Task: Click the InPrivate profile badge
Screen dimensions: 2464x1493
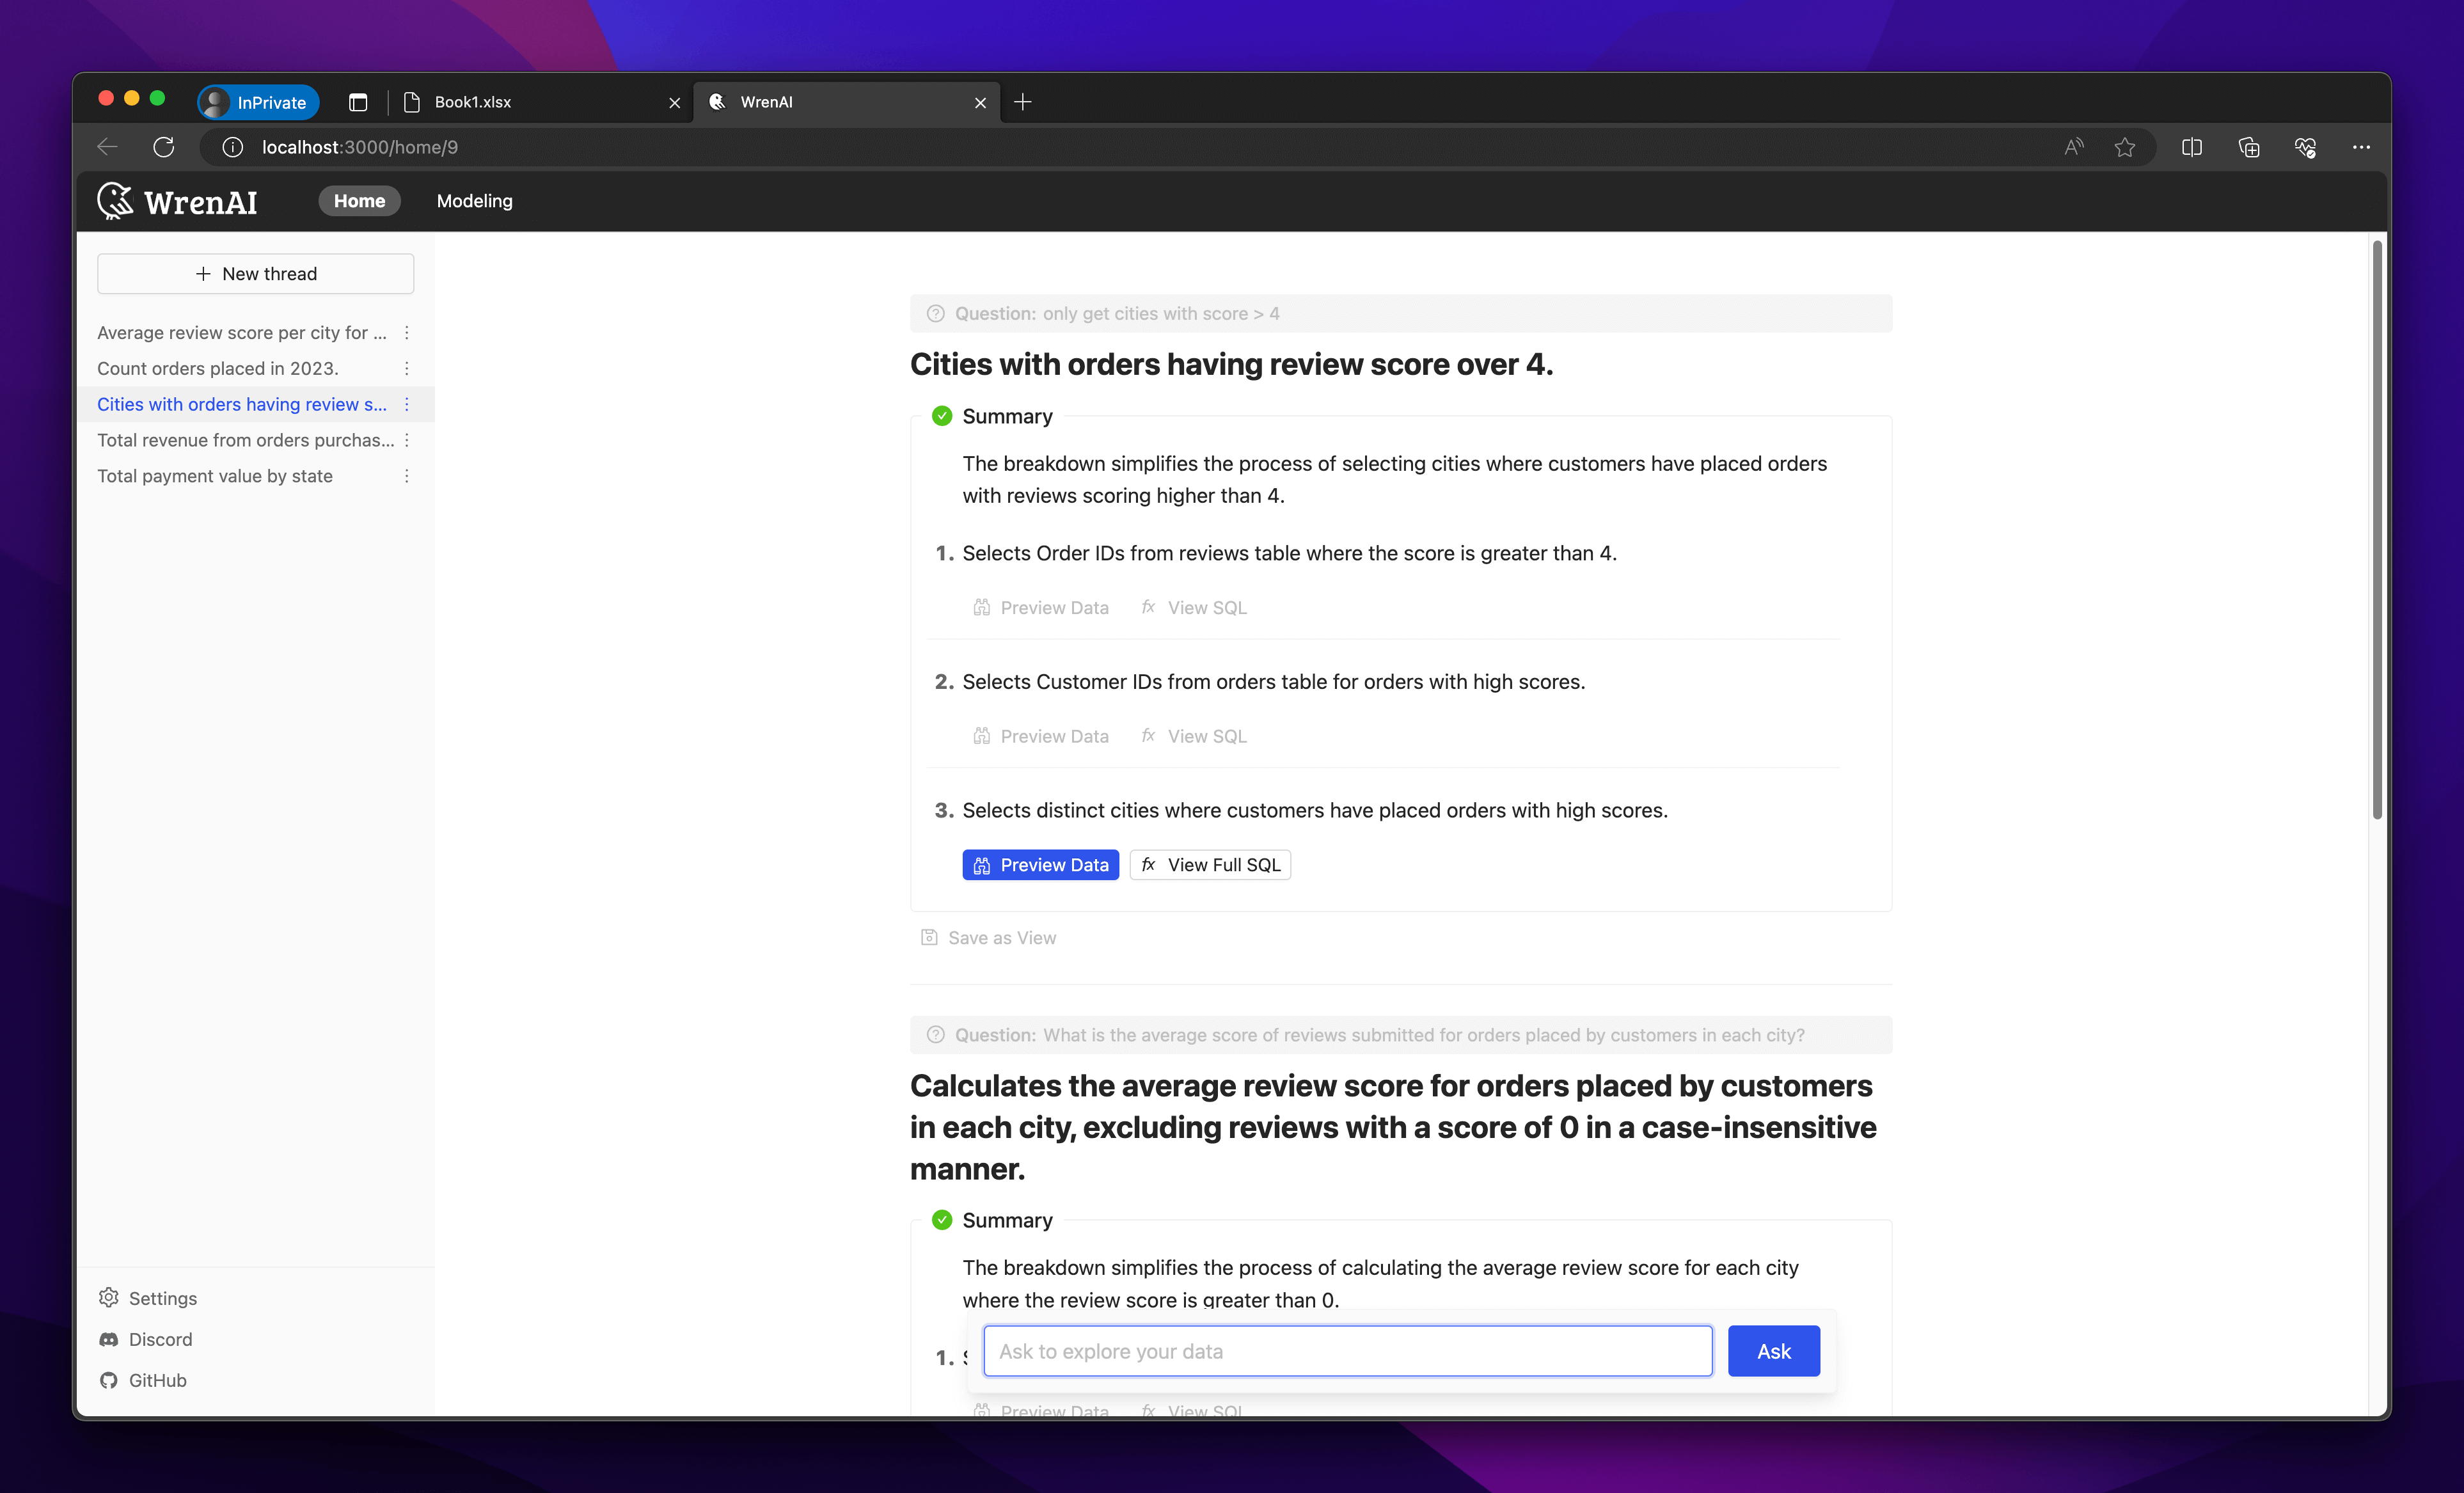Action: 259,102
